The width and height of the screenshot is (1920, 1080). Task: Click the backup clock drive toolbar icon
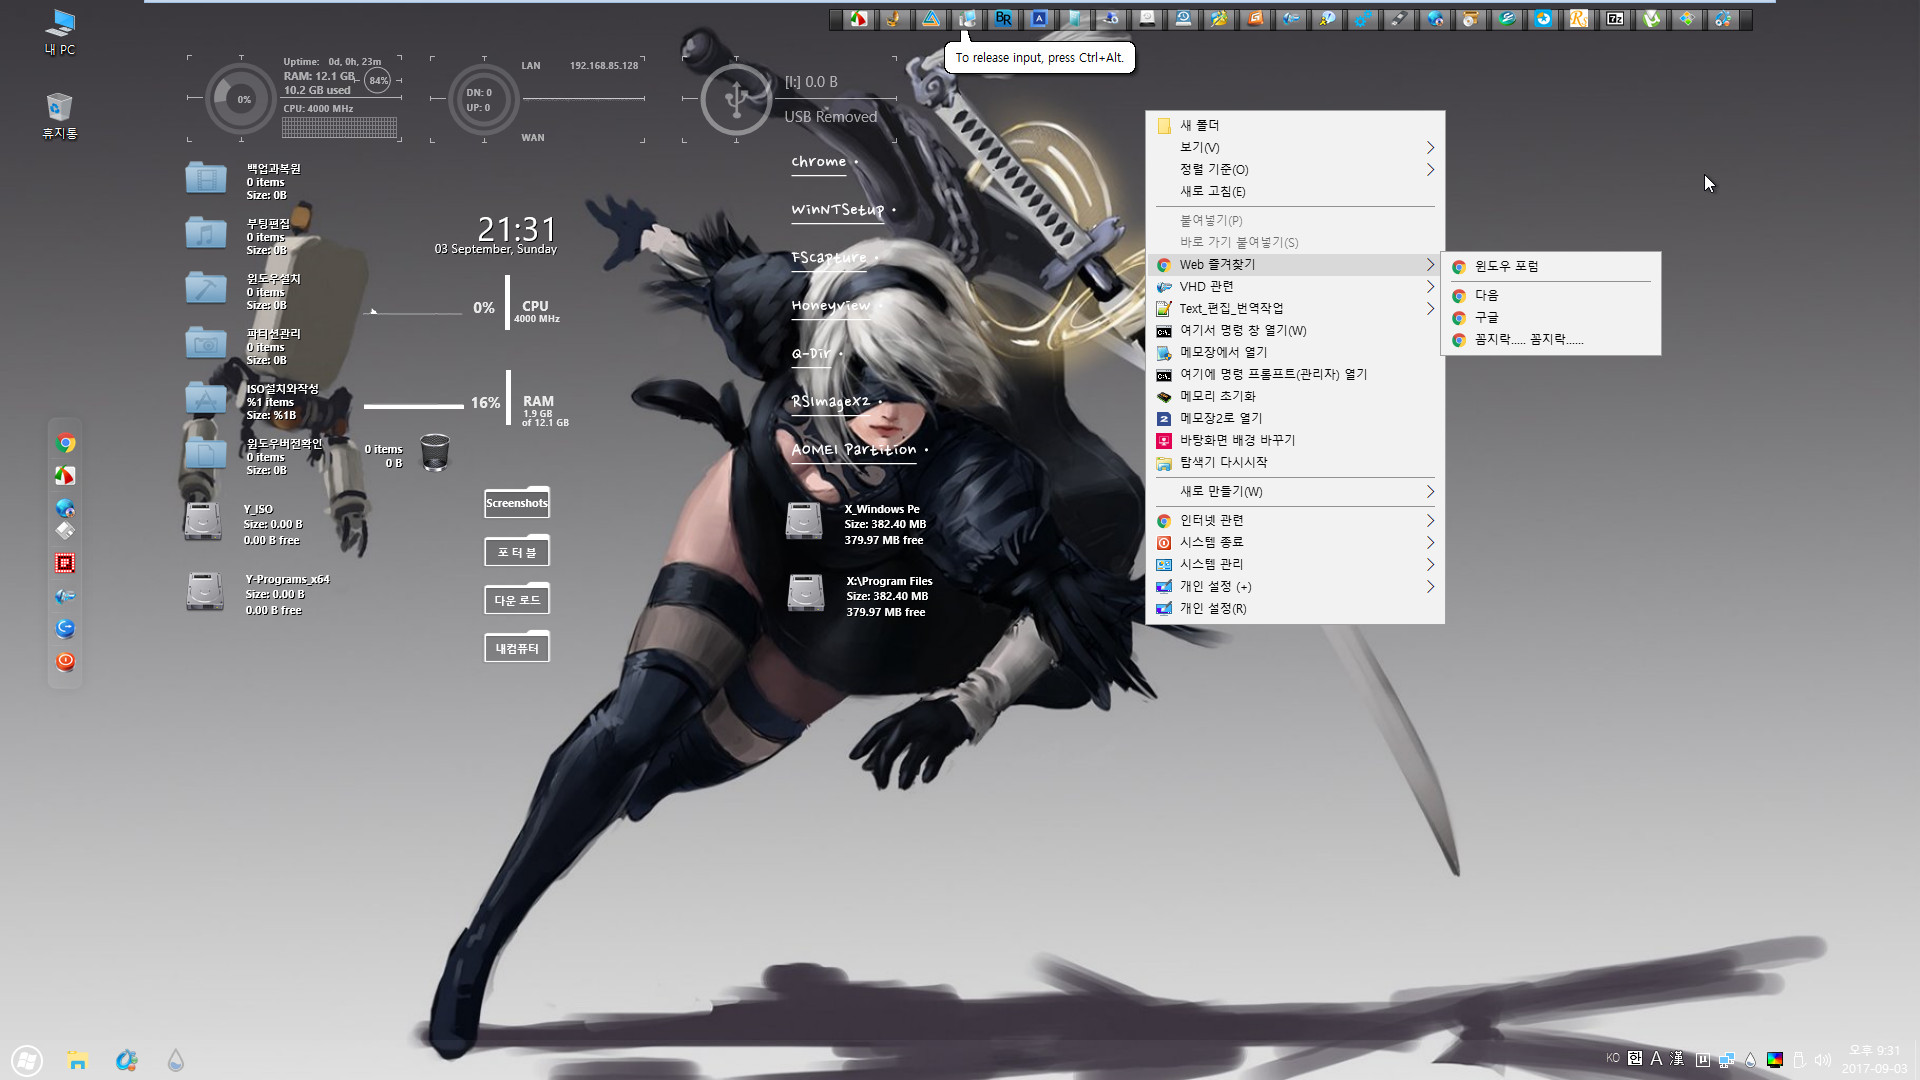click(x=1183, y=19)
